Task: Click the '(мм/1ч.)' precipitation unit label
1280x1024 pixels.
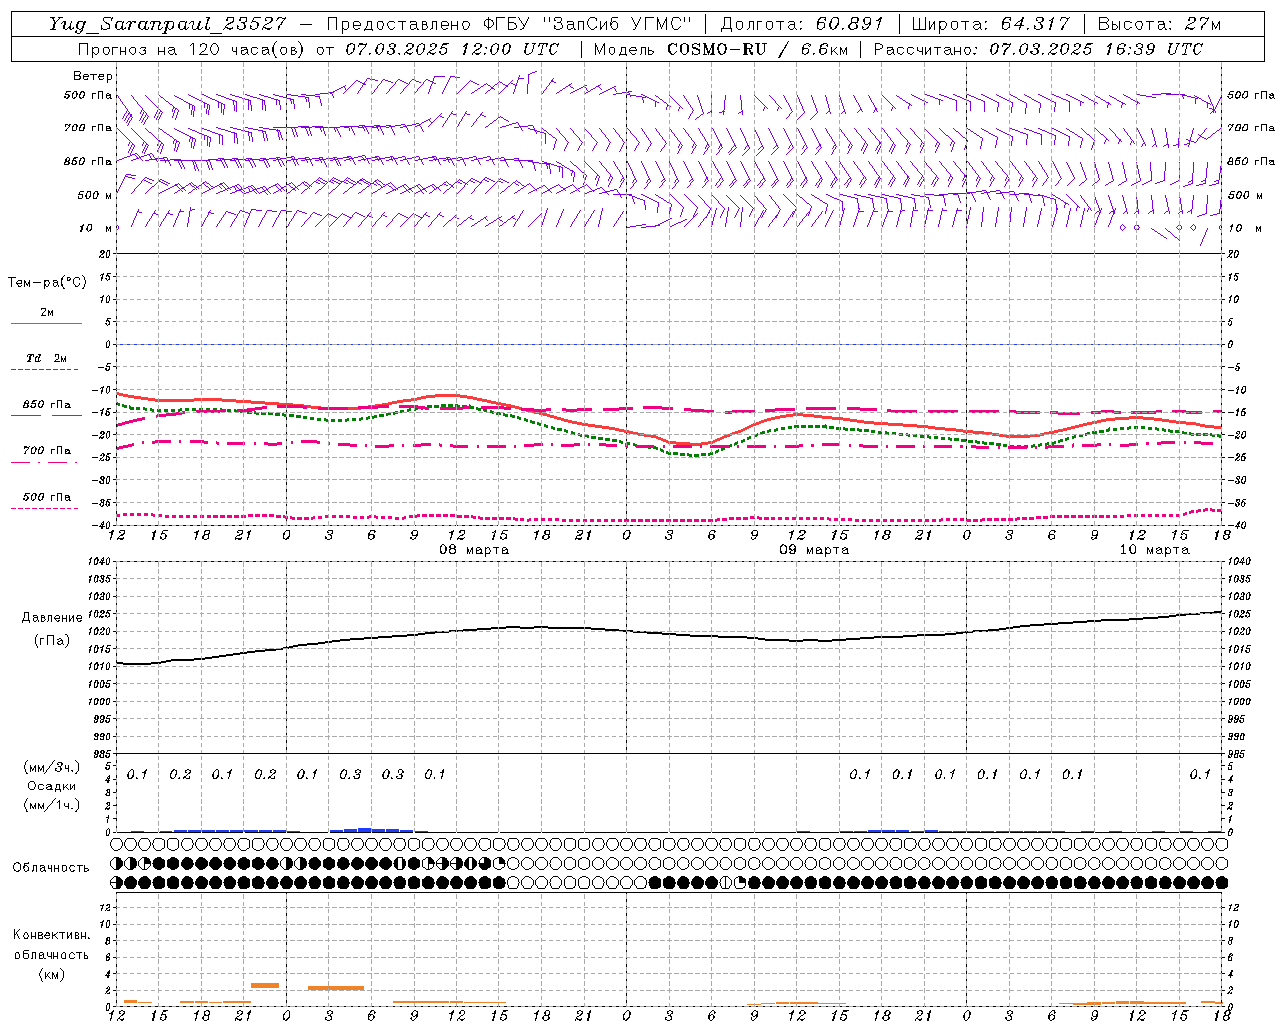Action: (x=52, y=805)
